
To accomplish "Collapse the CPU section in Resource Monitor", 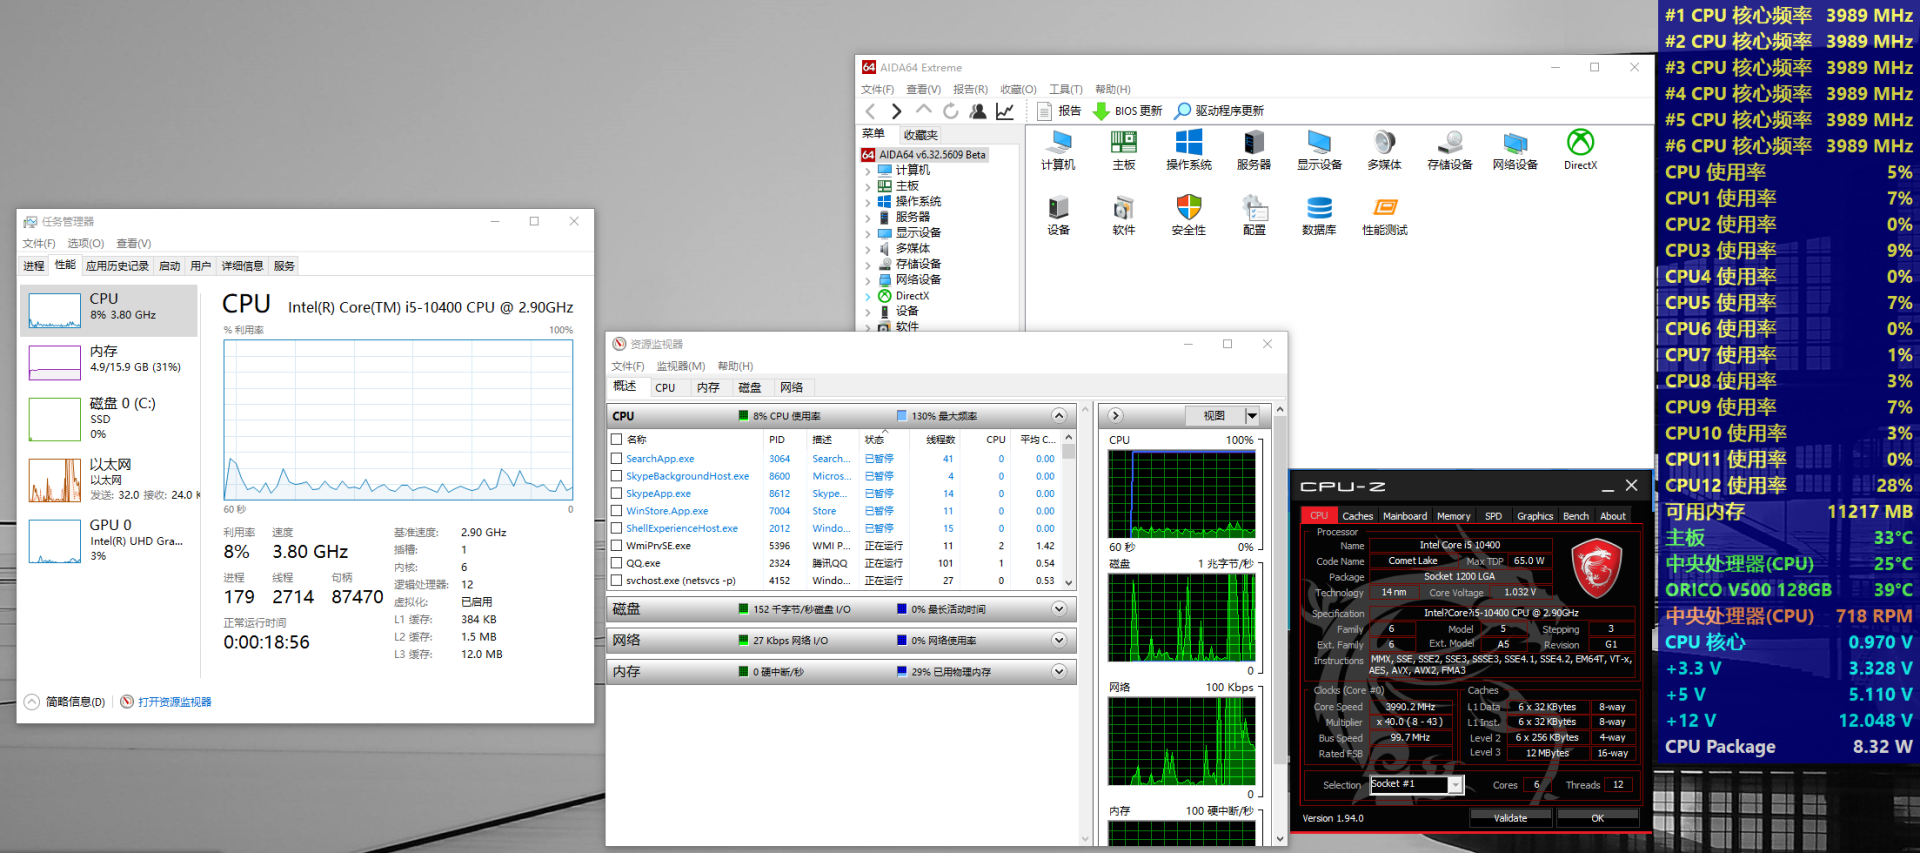I will [1059, 416].
